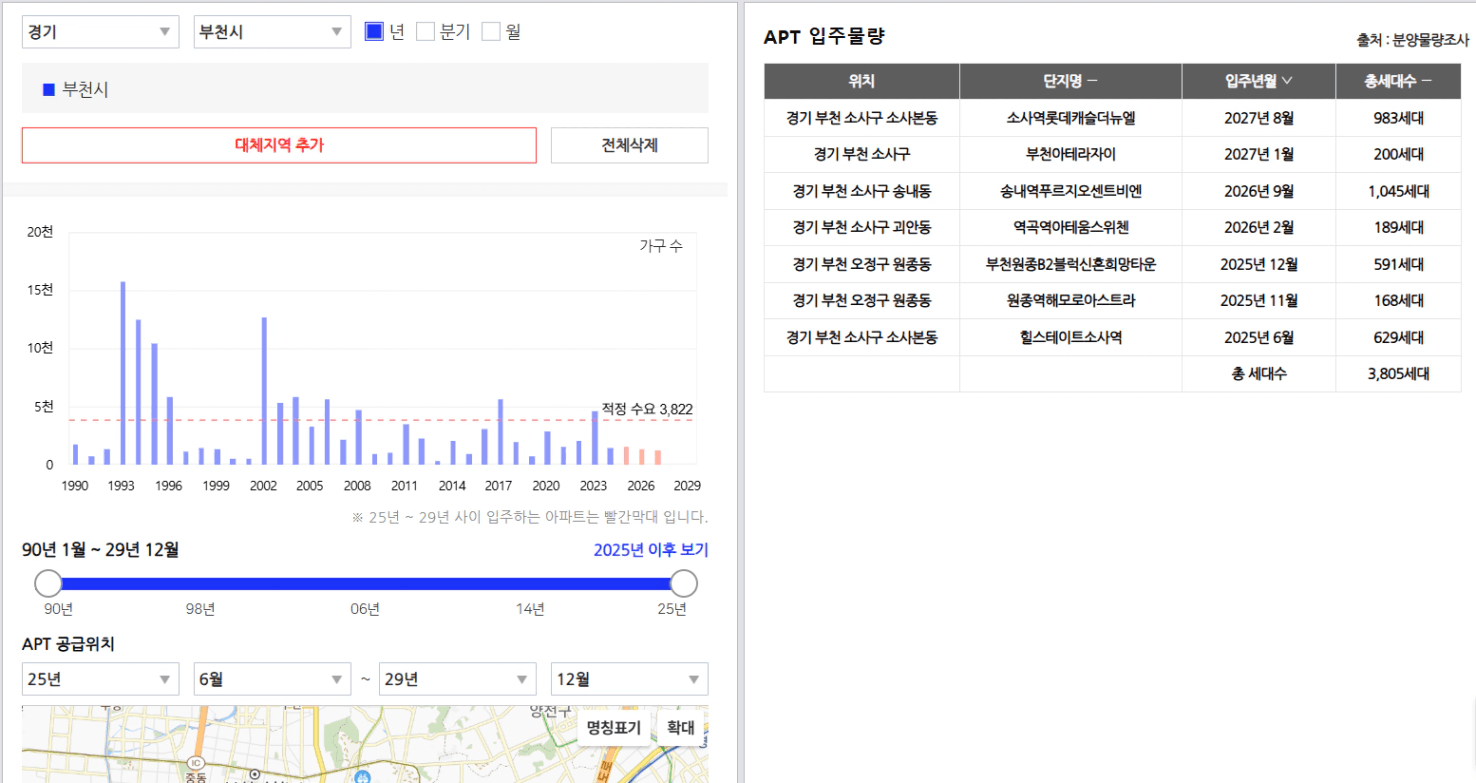1476x783 pixels.
Task: Sort by the 총세대수 column header
Action: (1398, 81)
